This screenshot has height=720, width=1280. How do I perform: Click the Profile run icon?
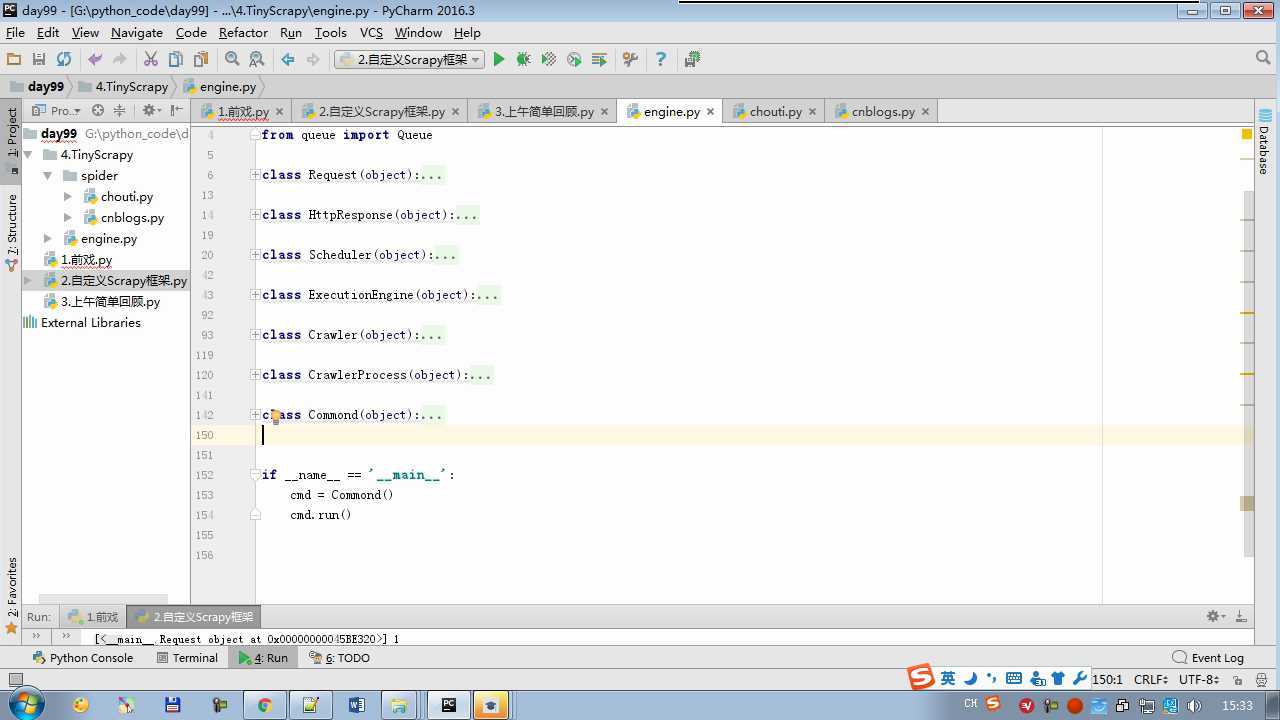(x=574, y=60)
